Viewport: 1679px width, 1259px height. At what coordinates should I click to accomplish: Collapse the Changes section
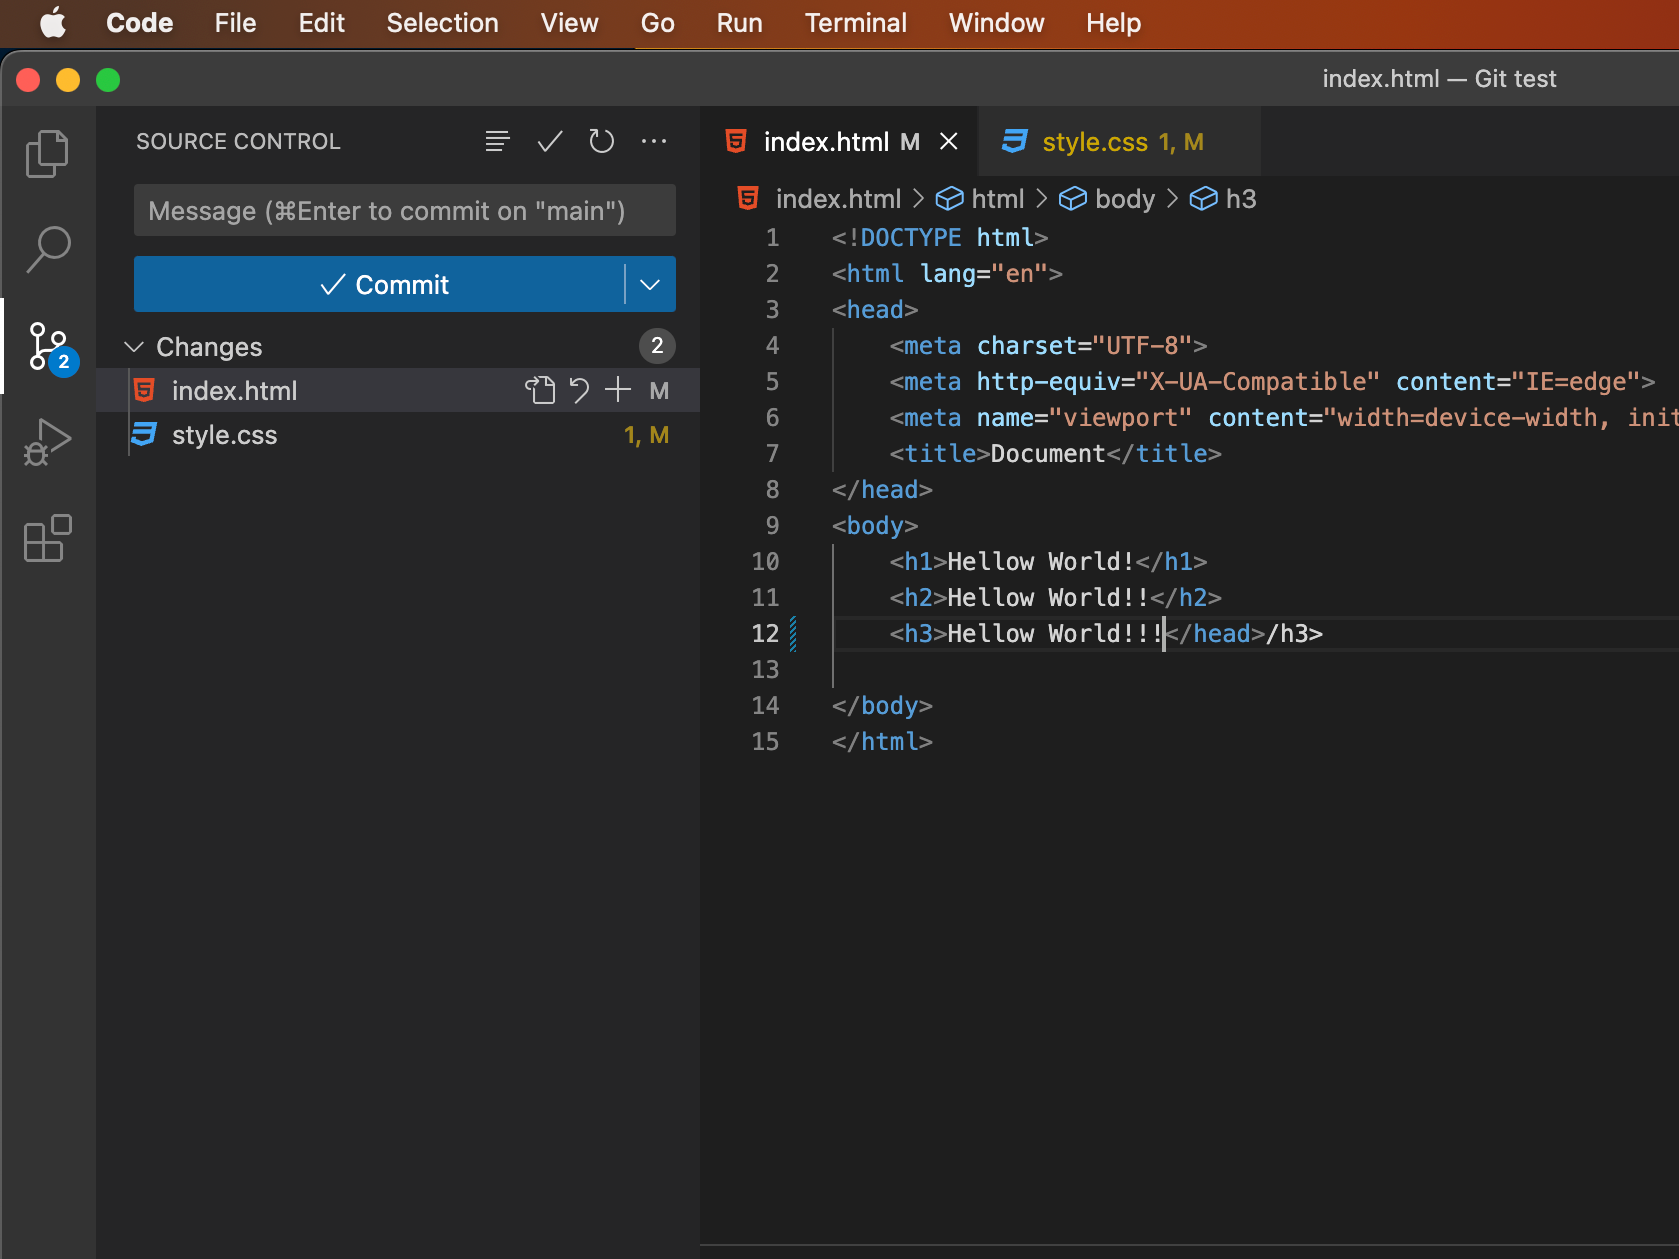[133, 346]
